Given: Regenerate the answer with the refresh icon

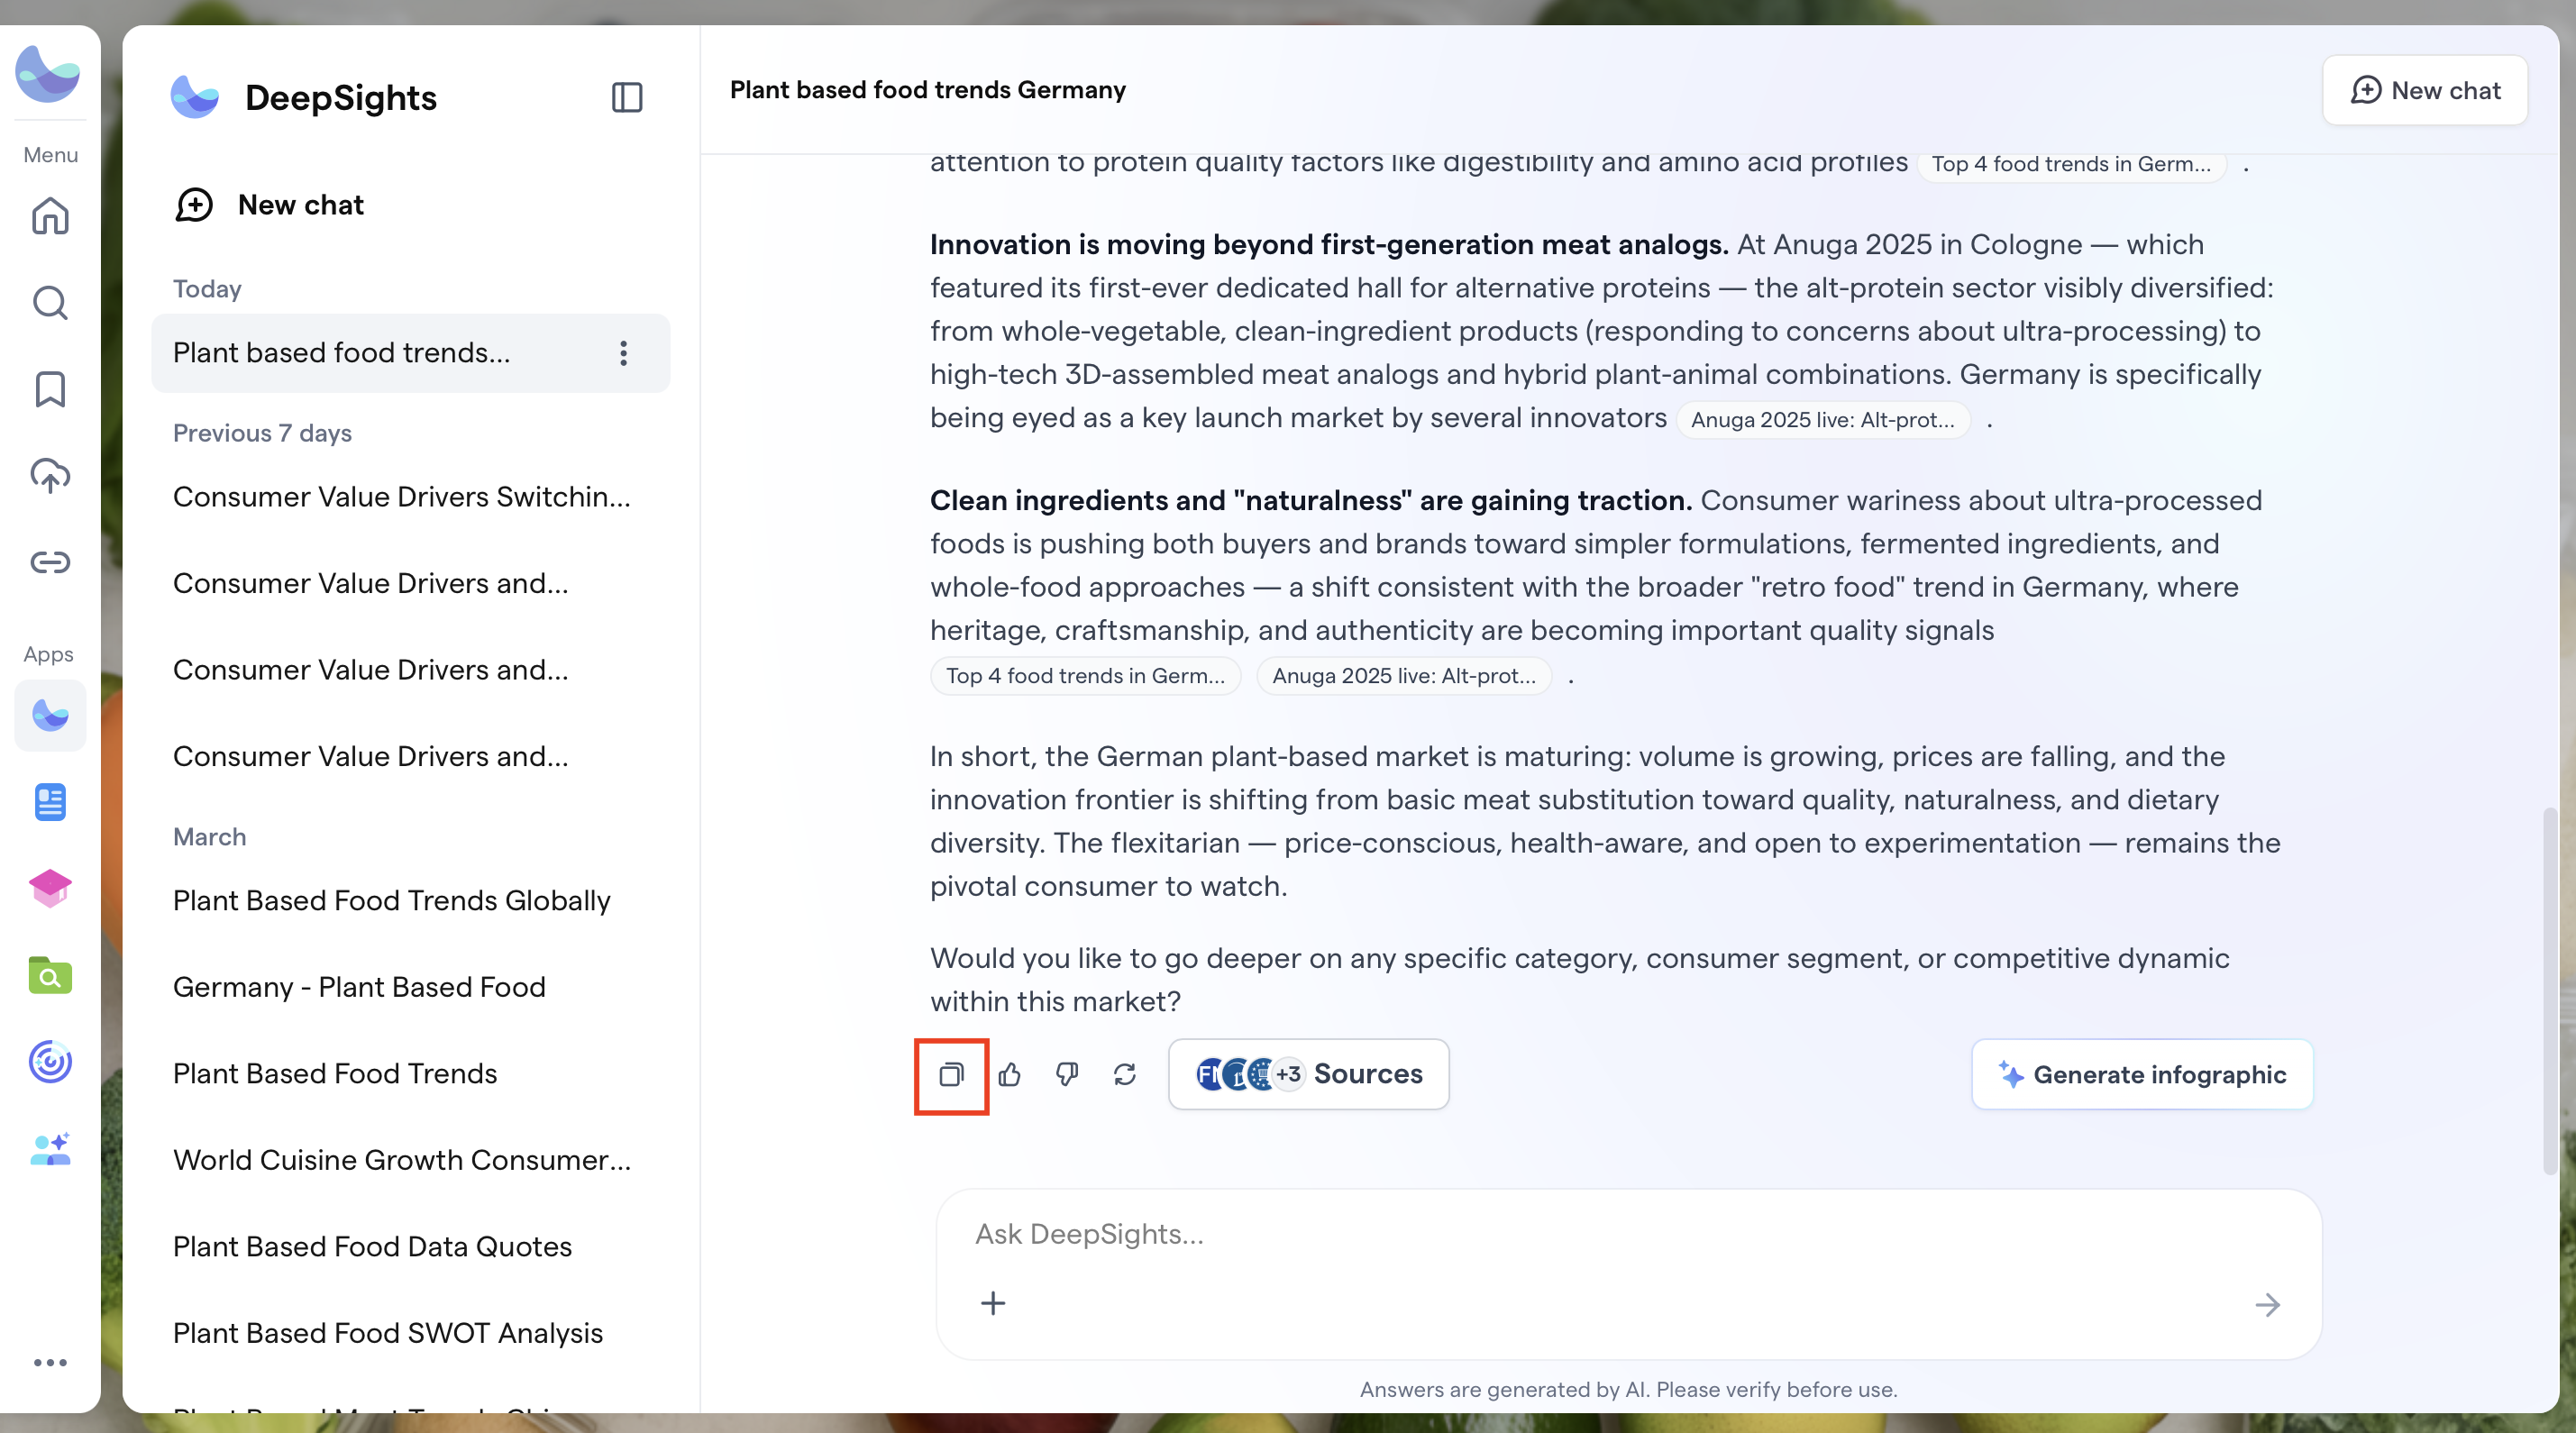Looking at the screenshot, I should (1125, 1075).
